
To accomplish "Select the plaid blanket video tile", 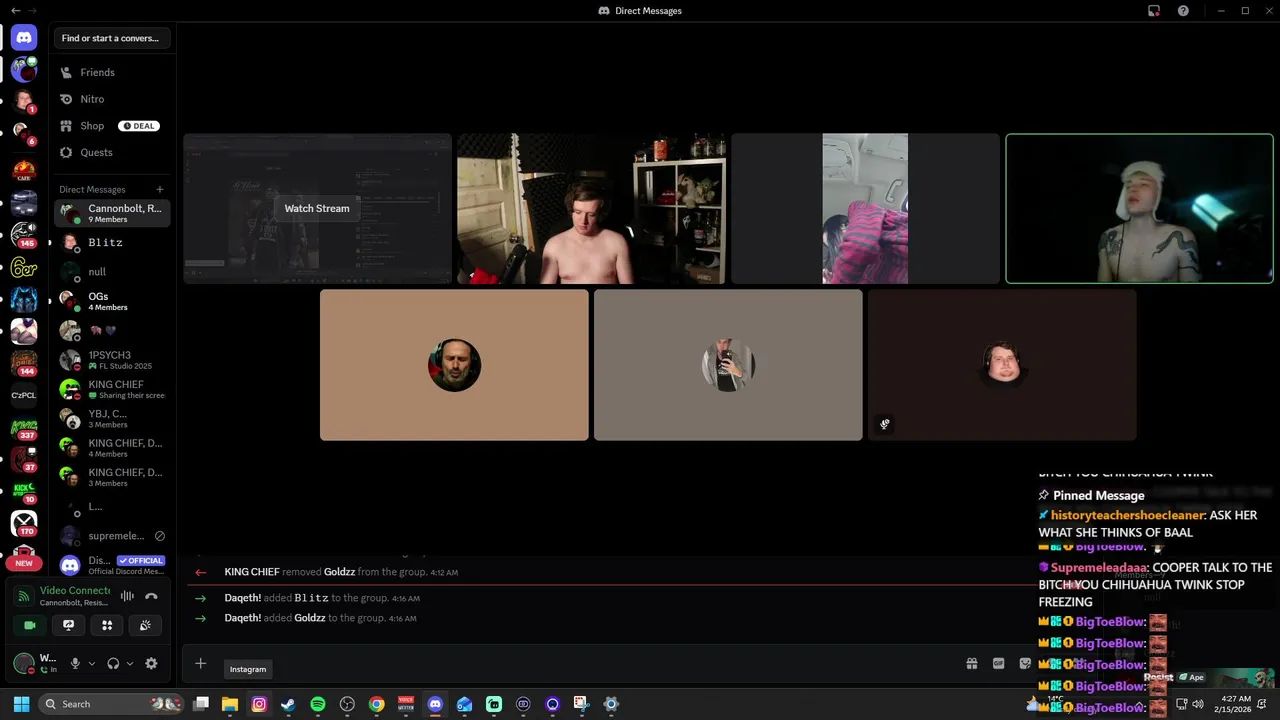I will coord(865,208).
